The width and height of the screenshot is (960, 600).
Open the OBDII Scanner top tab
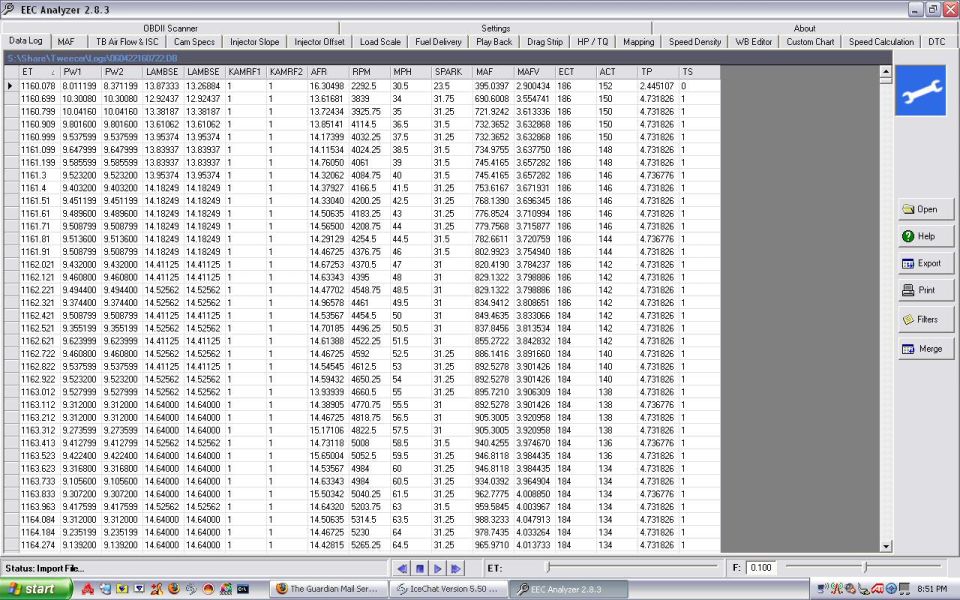[x=170, y=28]
